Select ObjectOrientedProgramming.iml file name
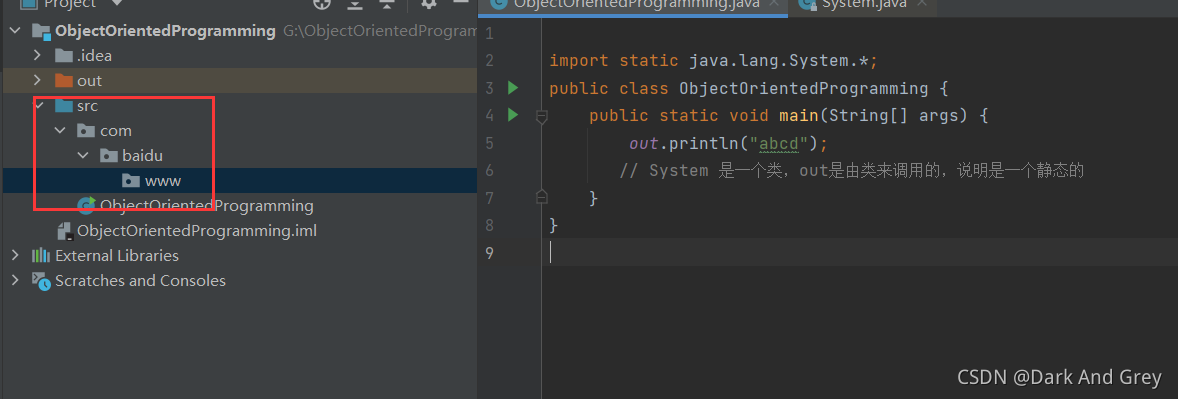This screenshot has height=399, width=1178. pyautogui.click(x=197, y=231)
